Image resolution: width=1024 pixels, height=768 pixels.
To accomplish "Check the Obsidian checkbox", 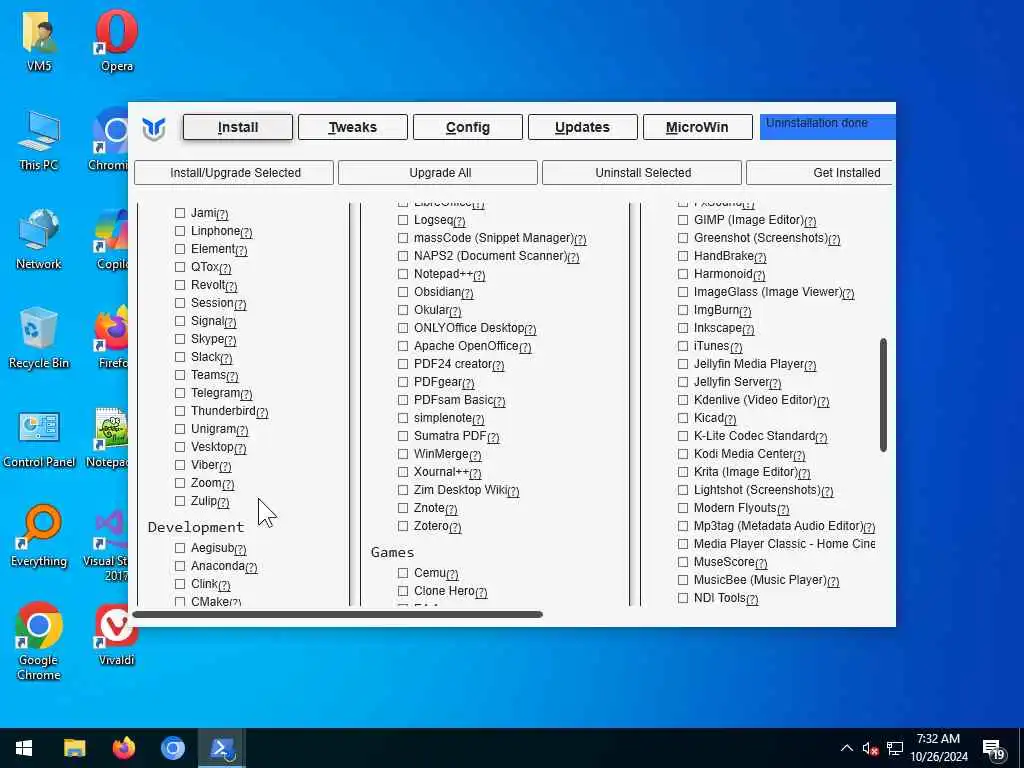I will (x=403, y=292).
